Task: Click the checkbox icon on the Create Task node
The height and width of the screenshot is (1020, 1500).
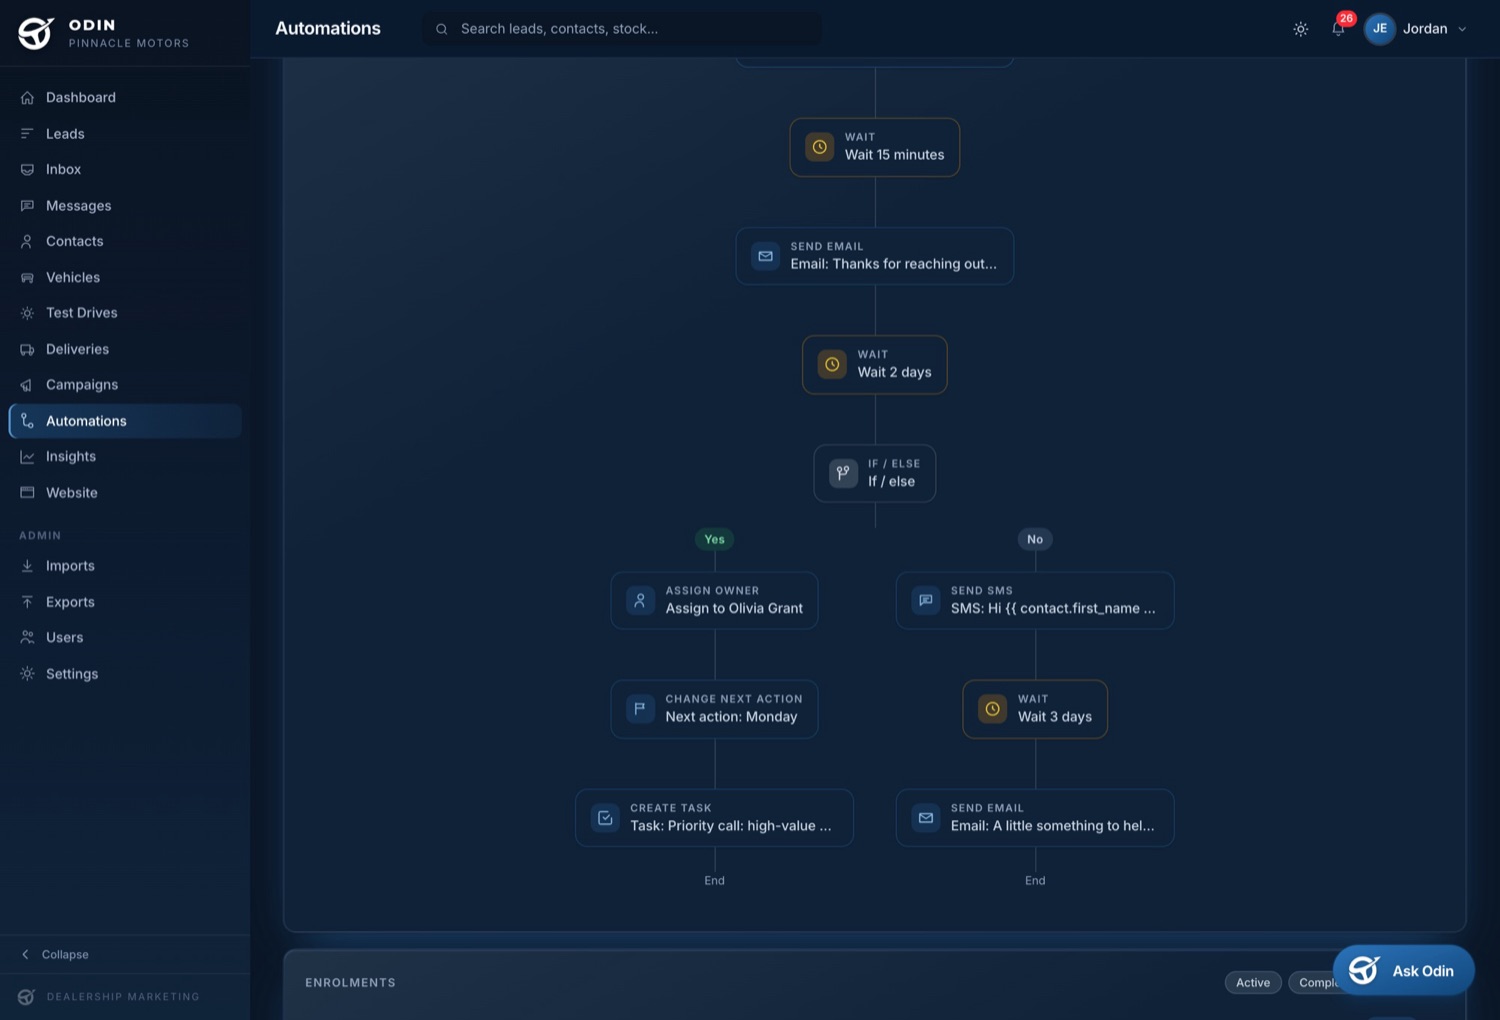Action: coord(605,818)
